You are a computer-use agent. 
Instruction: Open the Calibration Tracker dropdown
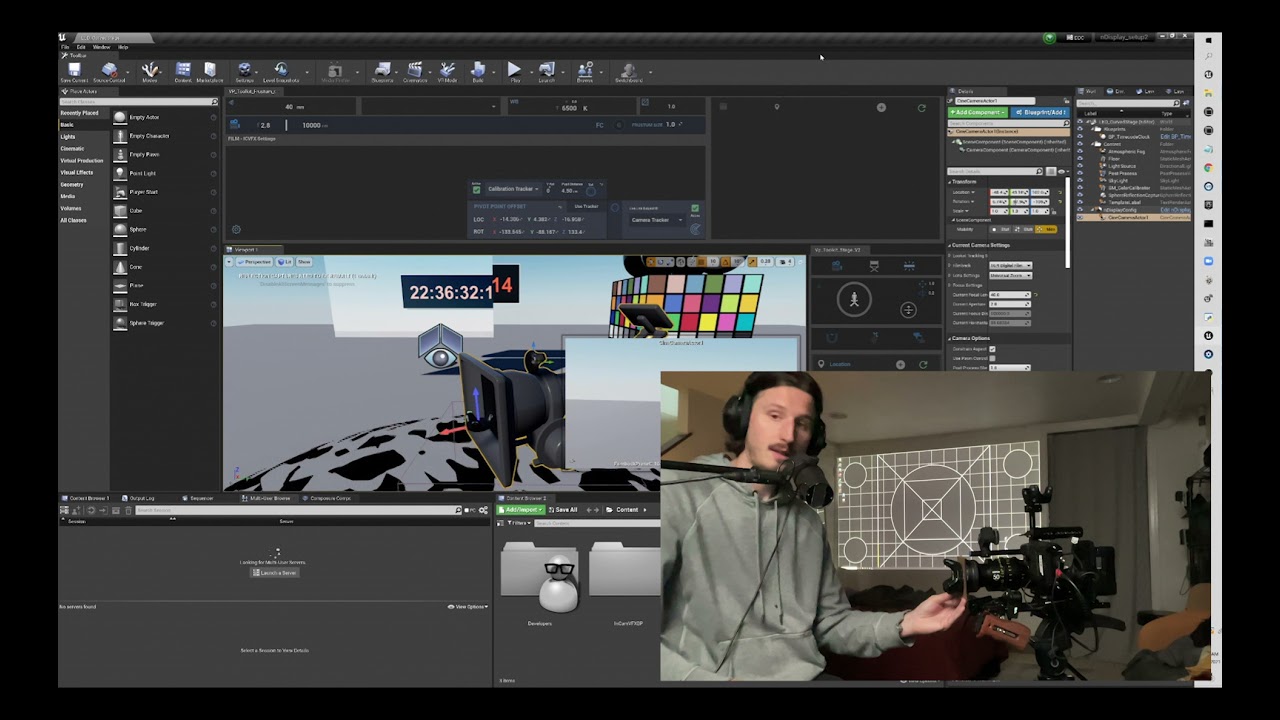pos(513,189)
